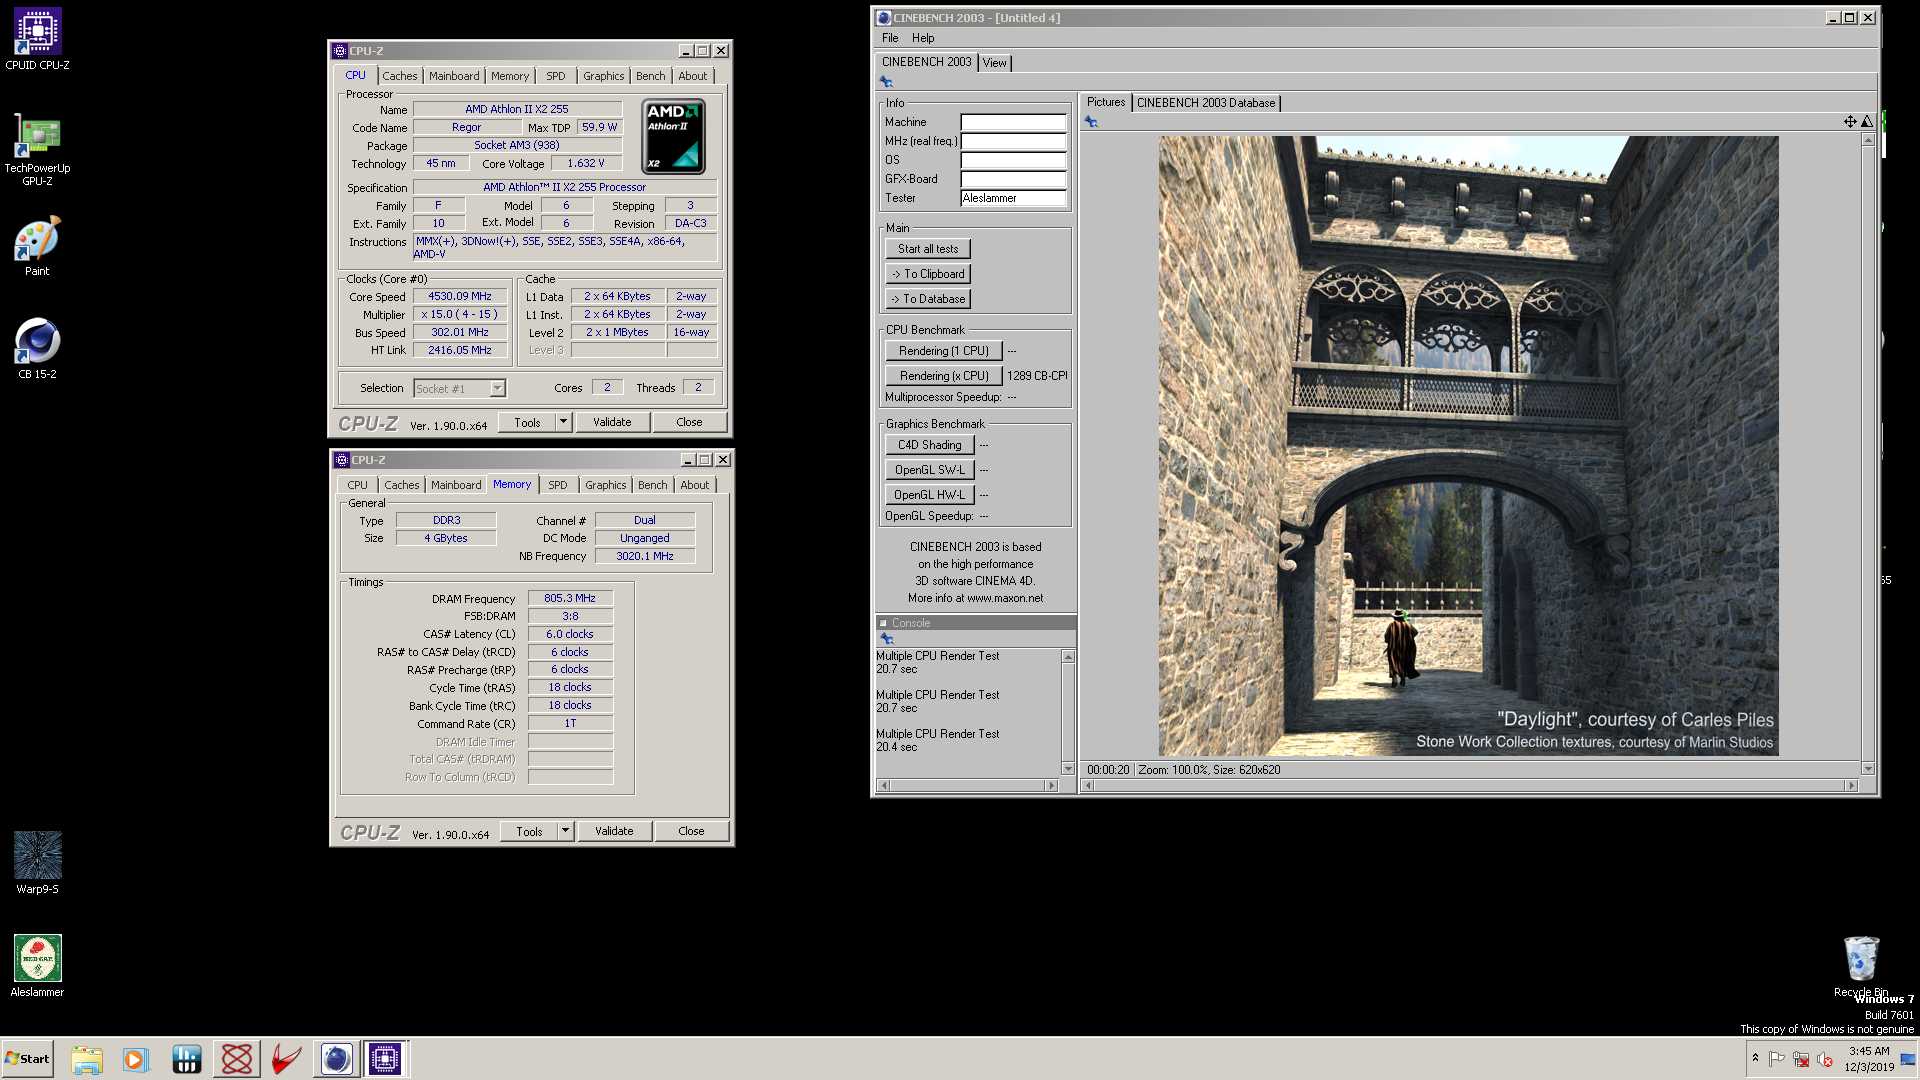Click console scrollbar down arrow
1920x1080 pixels.
click(x=1067, y=768)
